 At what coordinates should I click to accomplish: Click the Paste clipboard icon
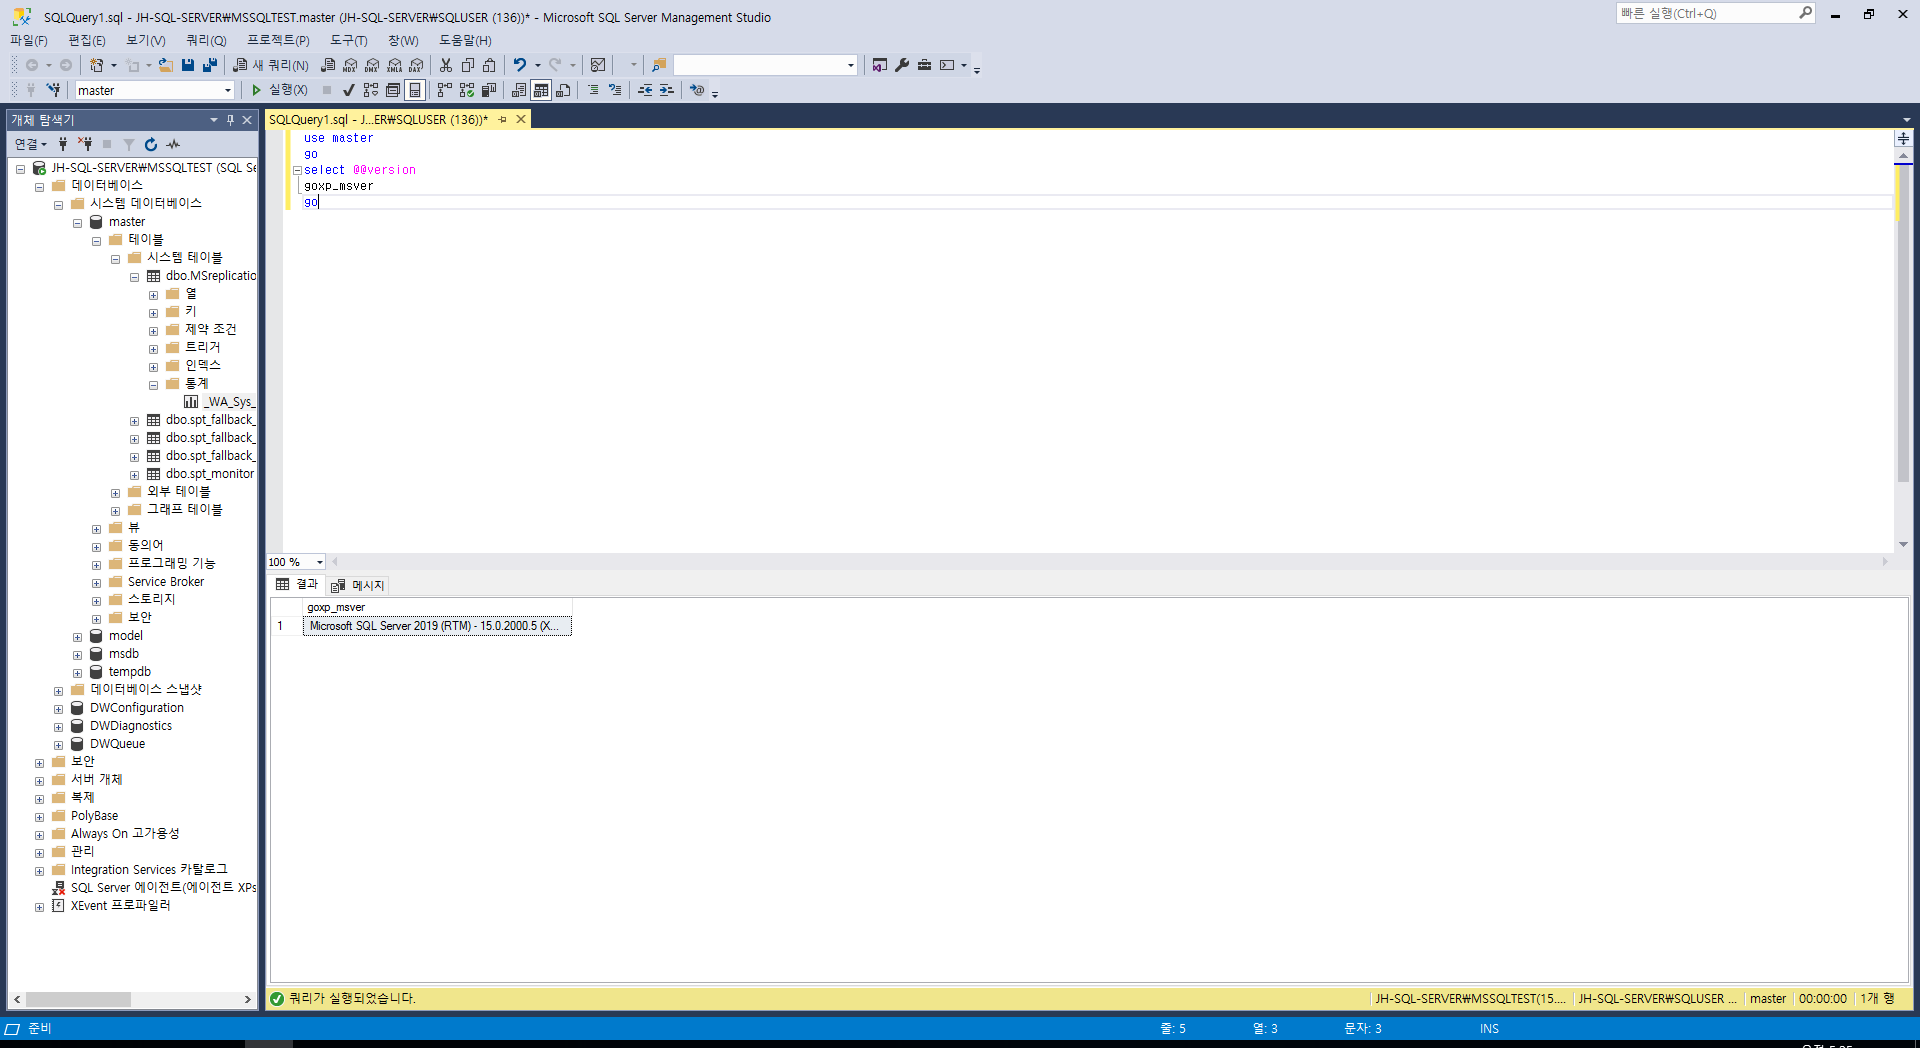[490, 65]
